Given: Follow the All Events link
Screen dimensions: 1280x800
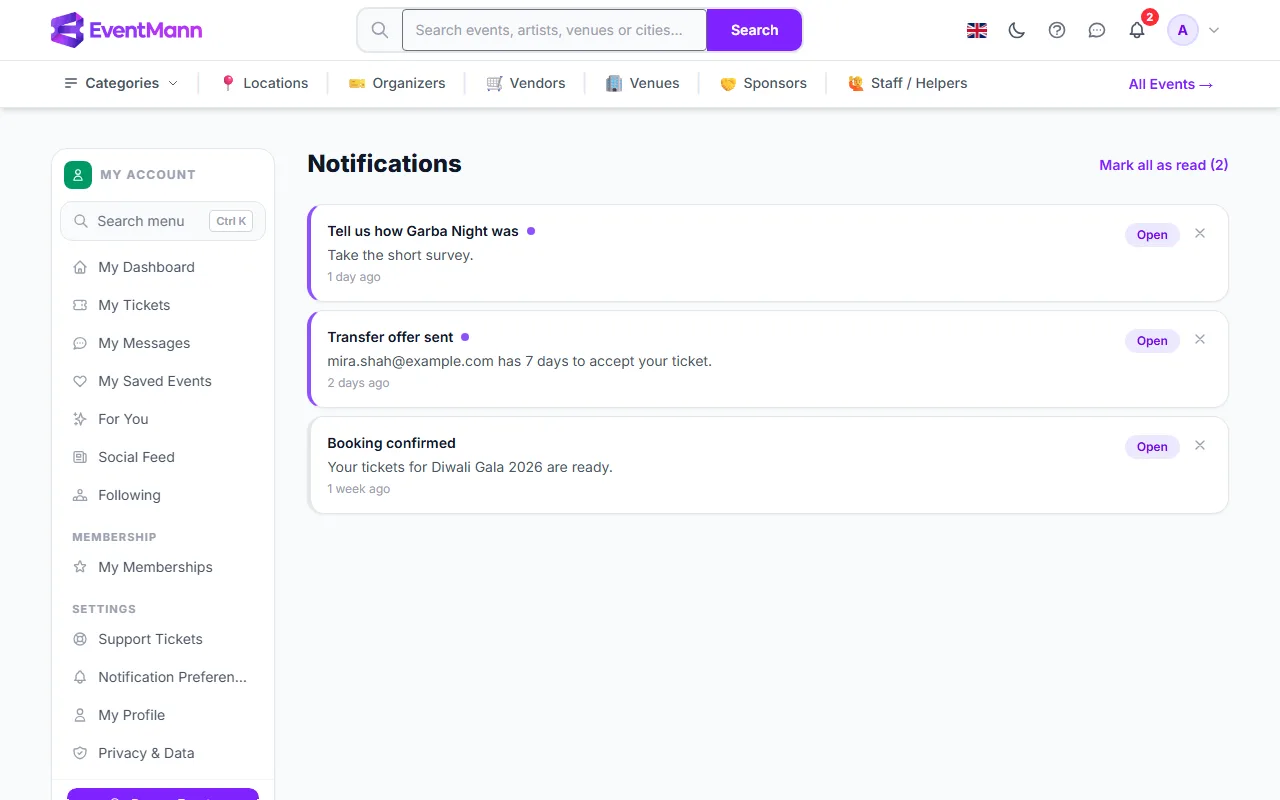Looking at the screenshot, I should click(x=1171, y=84).
